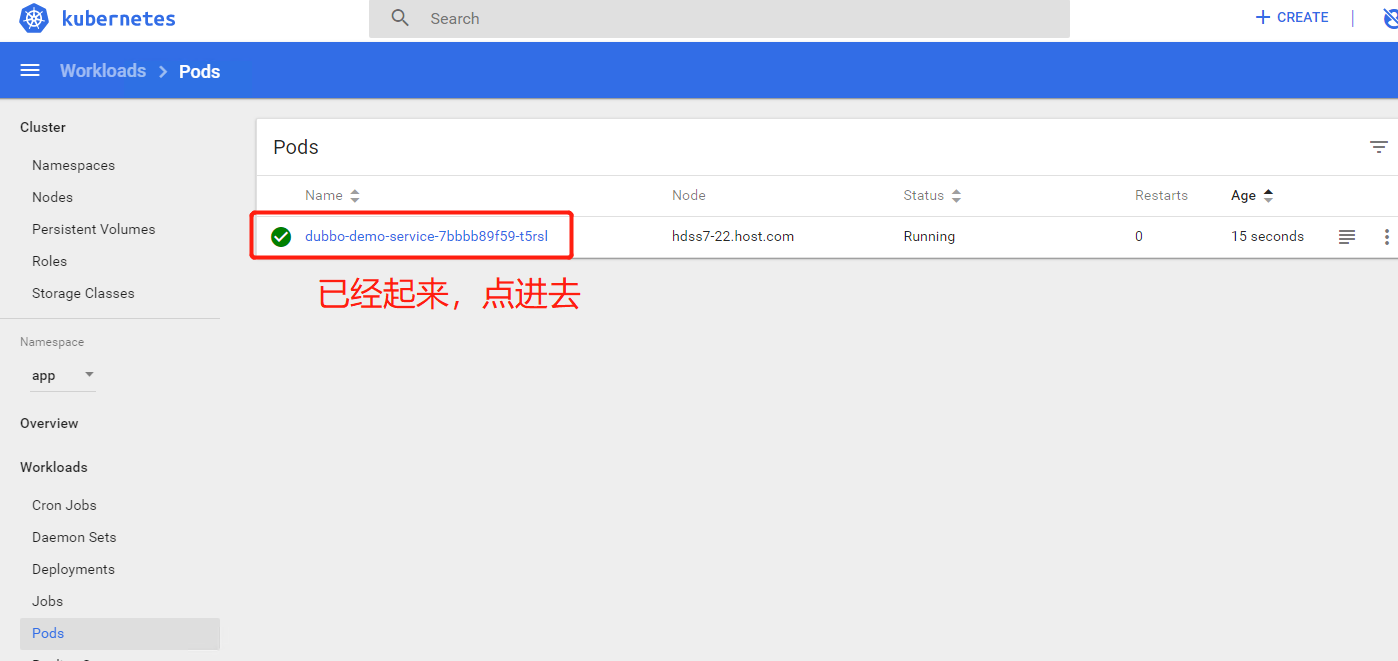
Task: Open three-dot actions menu for the pod
Action: (x=1386, y=237)
